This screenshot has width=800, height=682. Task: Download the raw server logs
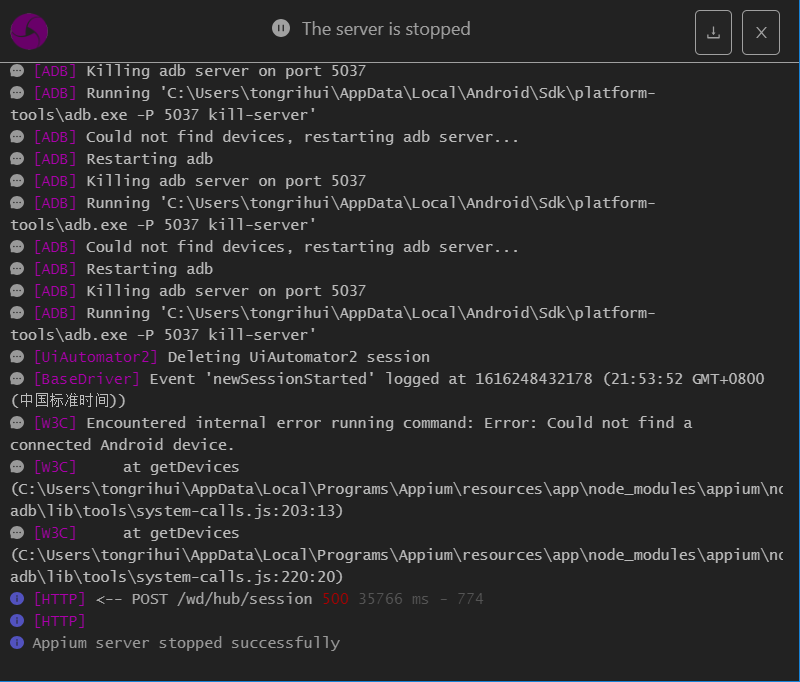point(713,33)
